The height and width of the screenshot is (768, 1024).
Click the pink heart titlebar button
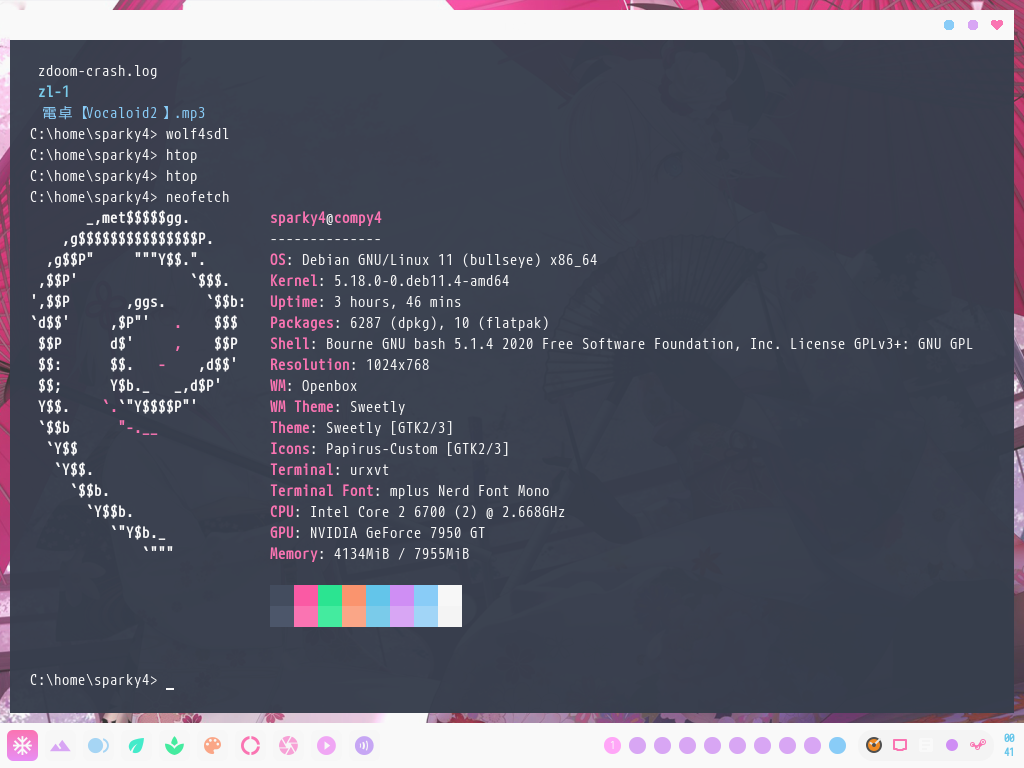pos(997,25)
